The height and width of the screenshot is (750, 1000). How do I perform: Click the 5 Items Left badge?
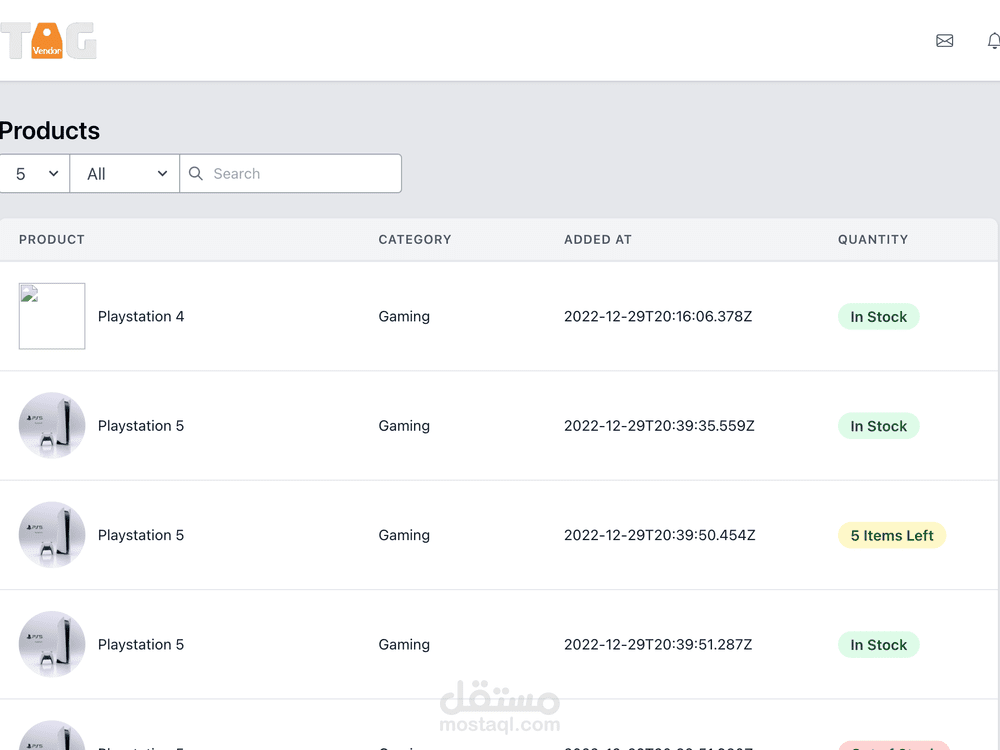point(892,536)
